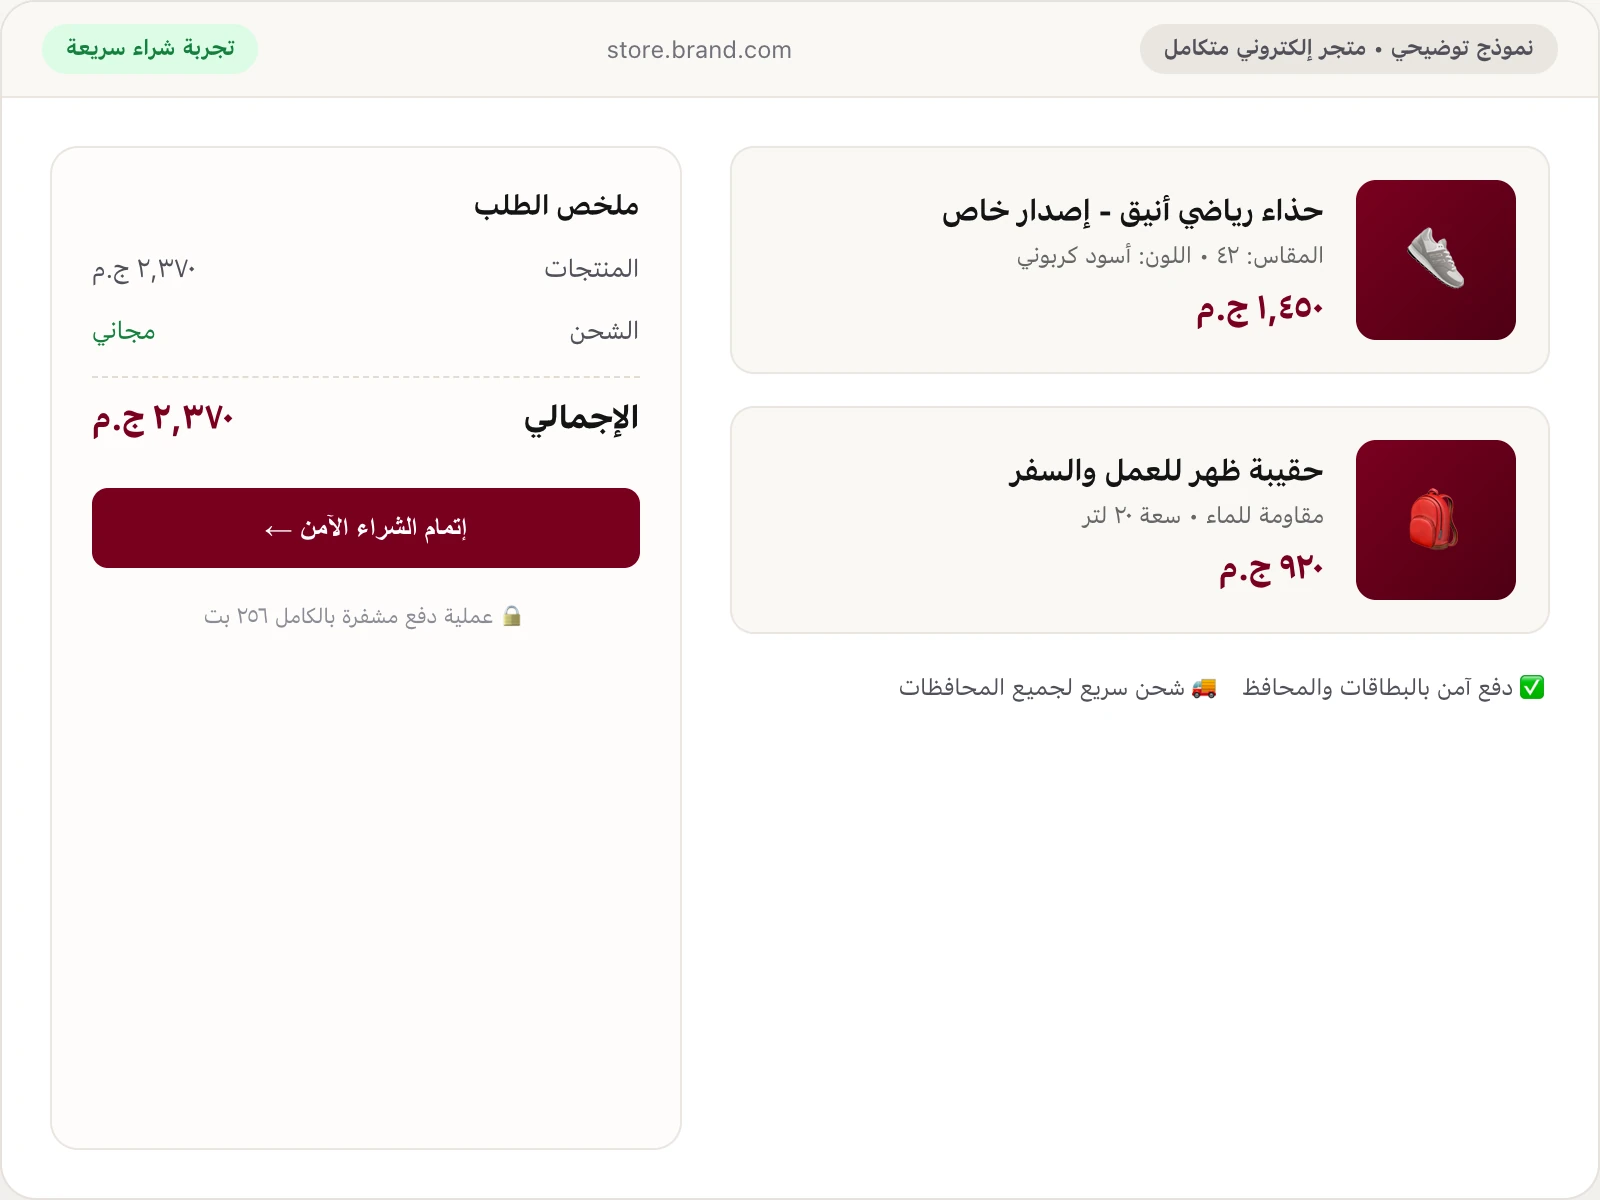This screenshot has width=1600, height=1200.
Task: Click the 'دفع آمن بالبطاقات والمحافظ' text
Action: [x=1377, y=687]
